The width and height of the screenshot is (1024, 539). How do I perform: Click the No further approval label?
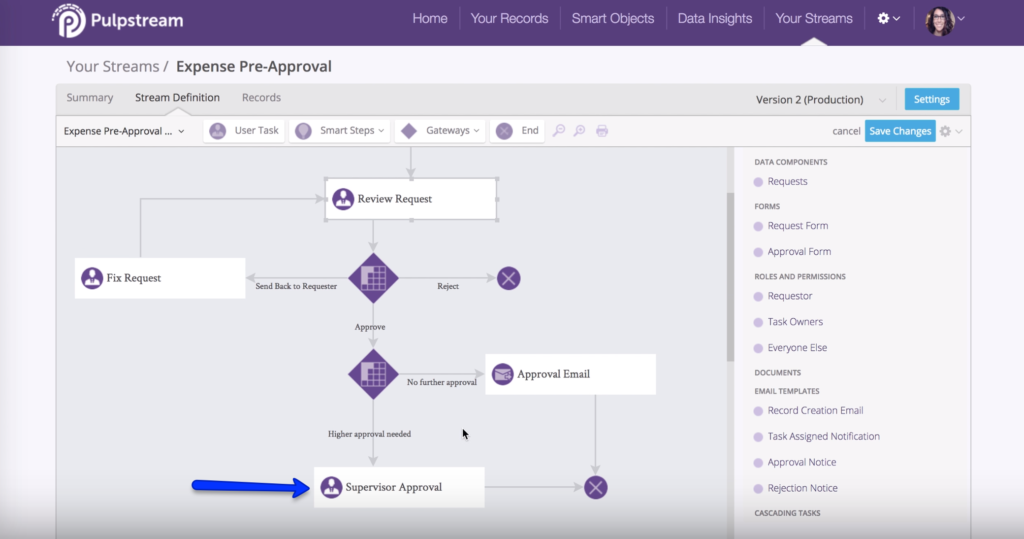coord(441,382)
